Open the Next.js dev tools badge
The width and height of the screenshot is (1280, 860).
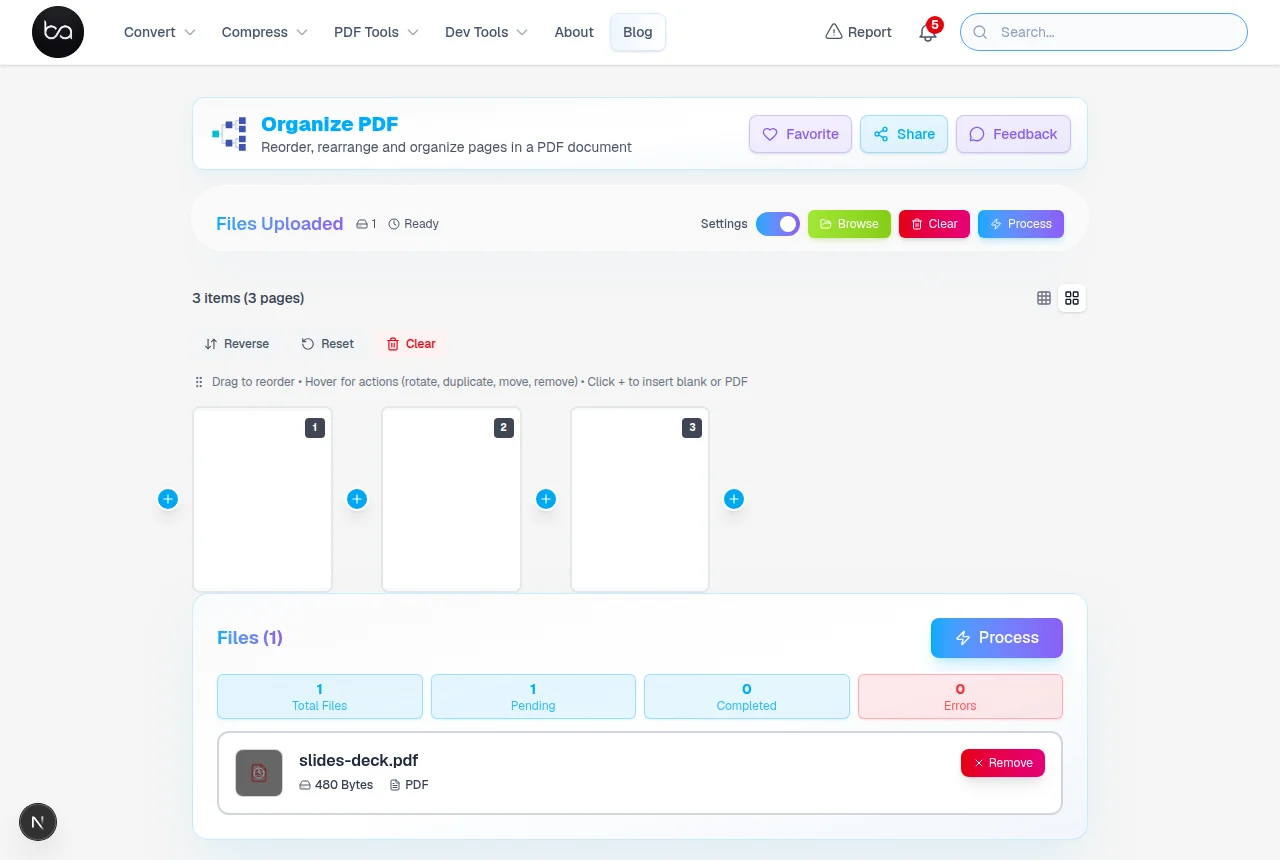point(38,822)
